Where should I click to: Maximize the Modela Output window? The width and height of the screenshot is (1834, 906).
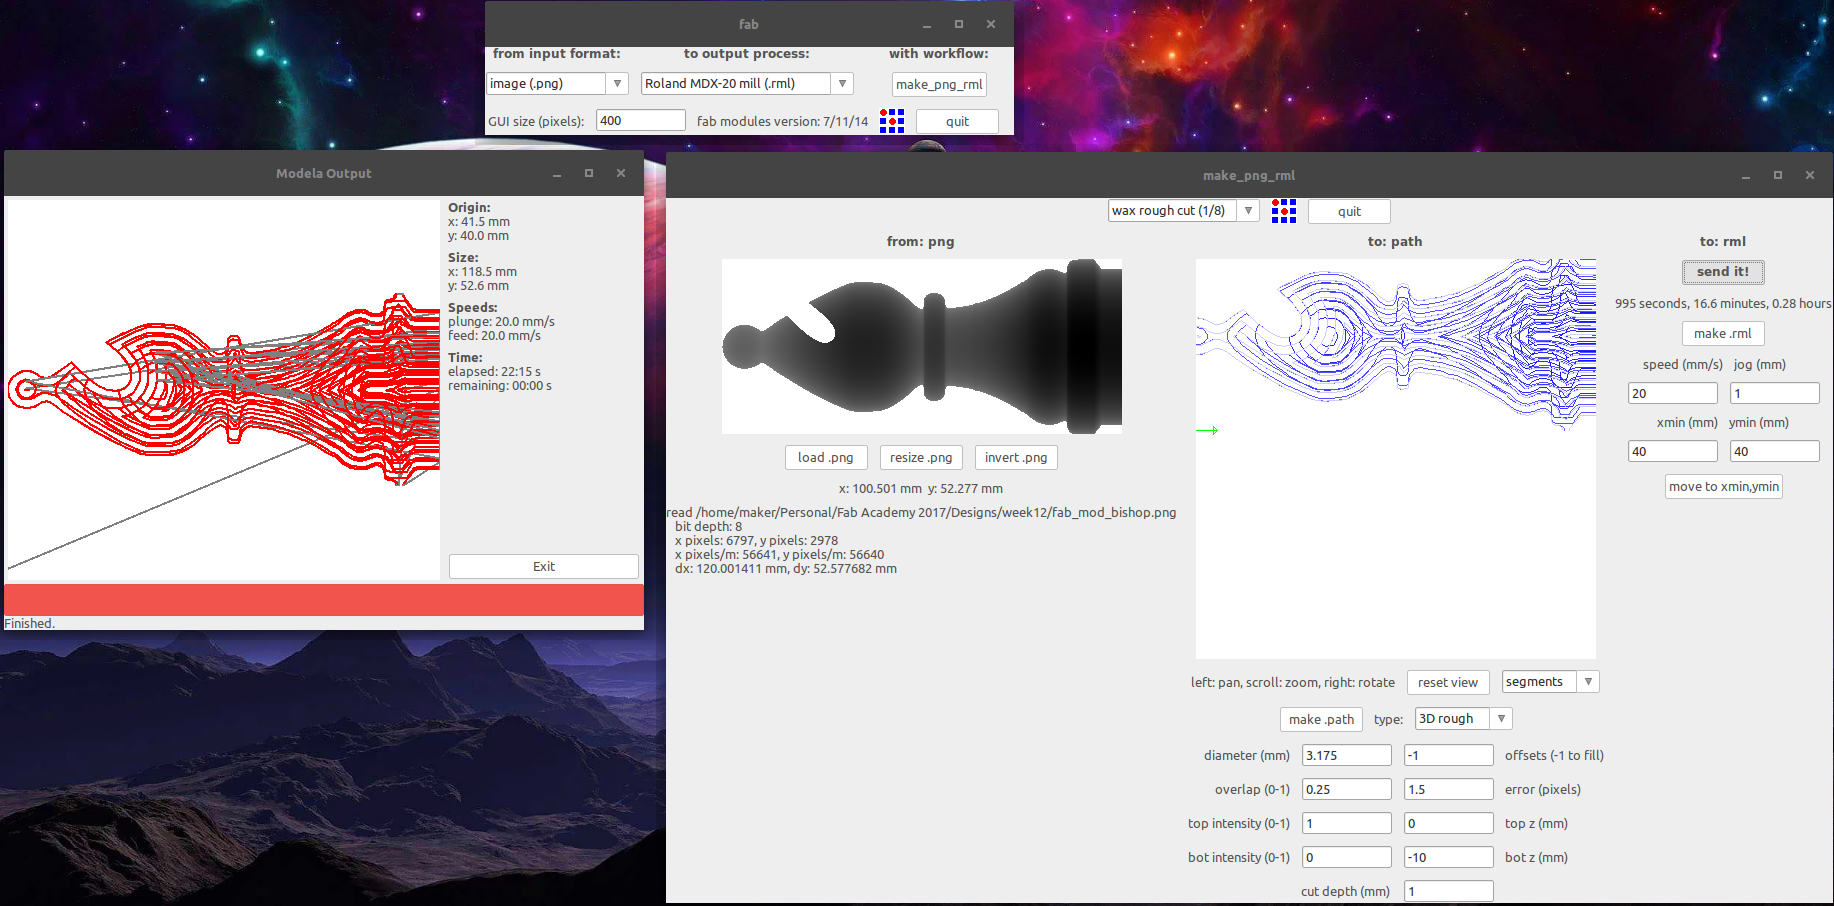click(x=589, y=174)
